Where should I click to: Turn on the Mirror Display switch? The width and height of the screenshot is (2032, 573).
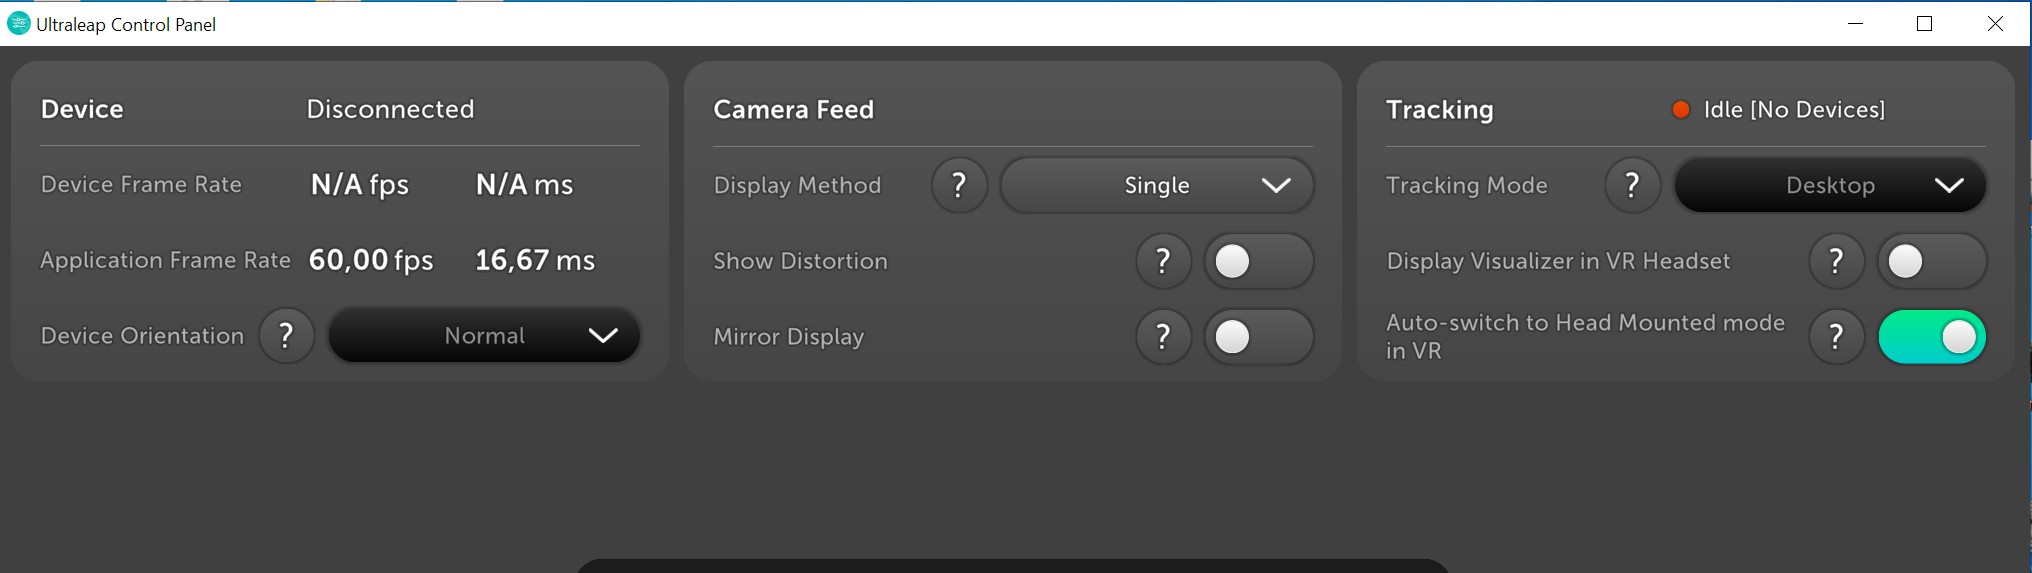coord(1258,337)
